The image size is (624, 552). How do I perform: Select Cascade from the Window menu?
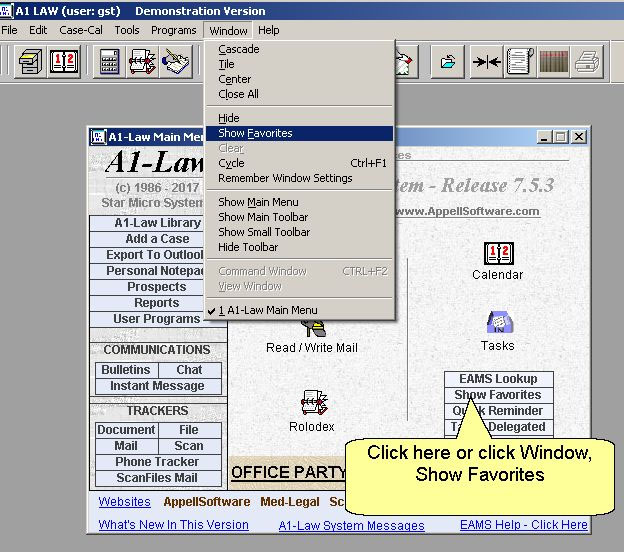238,49
